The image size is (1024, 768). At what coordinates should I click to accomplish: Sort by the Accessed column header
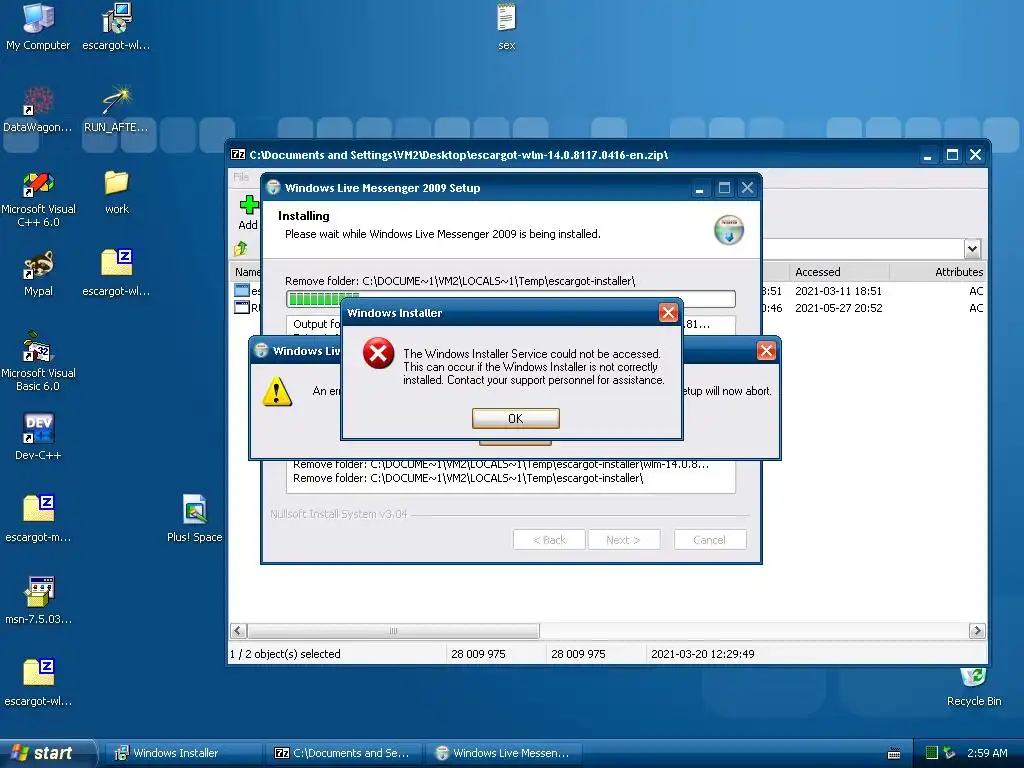(839, 272)
